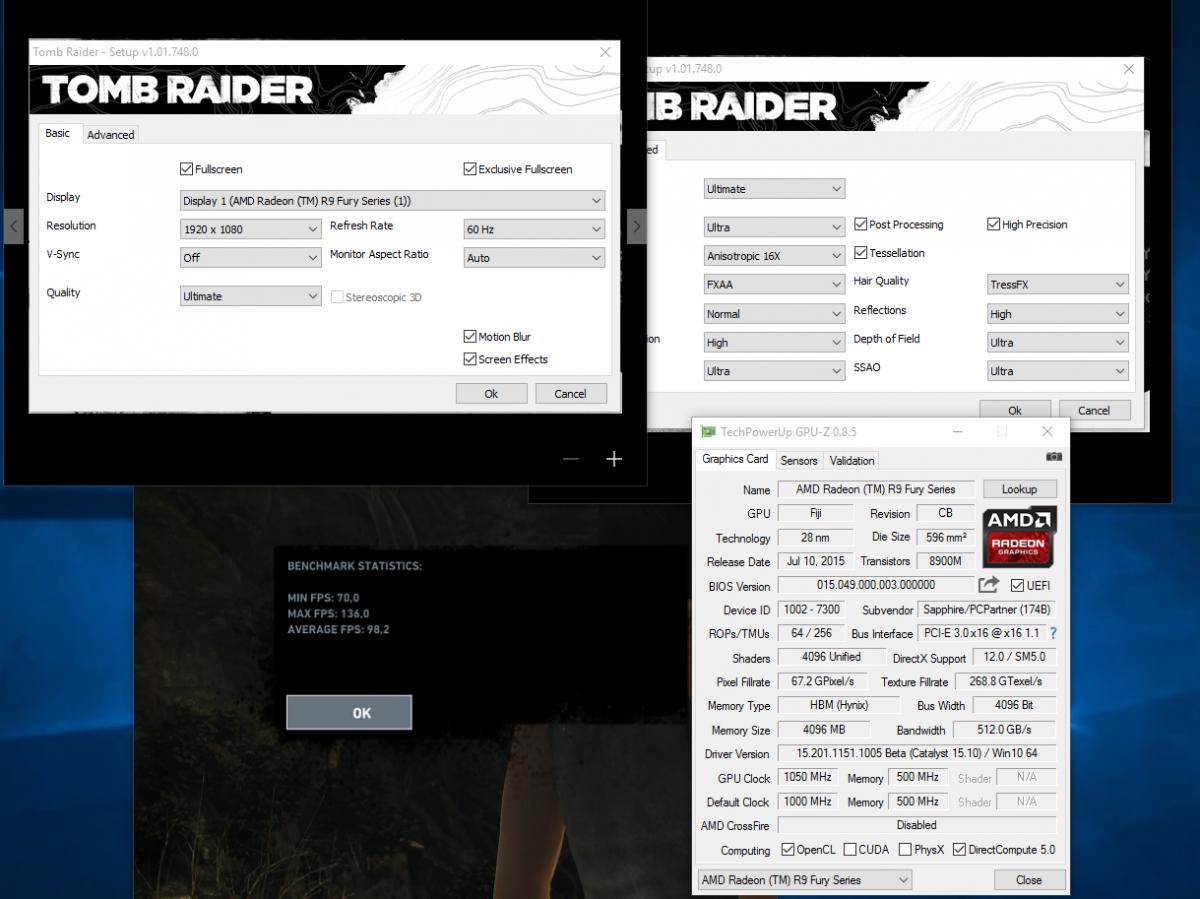Click the Close button in GPU-Z
The width and height of the screenshot is (1200, 899).
click(1028, 880)
